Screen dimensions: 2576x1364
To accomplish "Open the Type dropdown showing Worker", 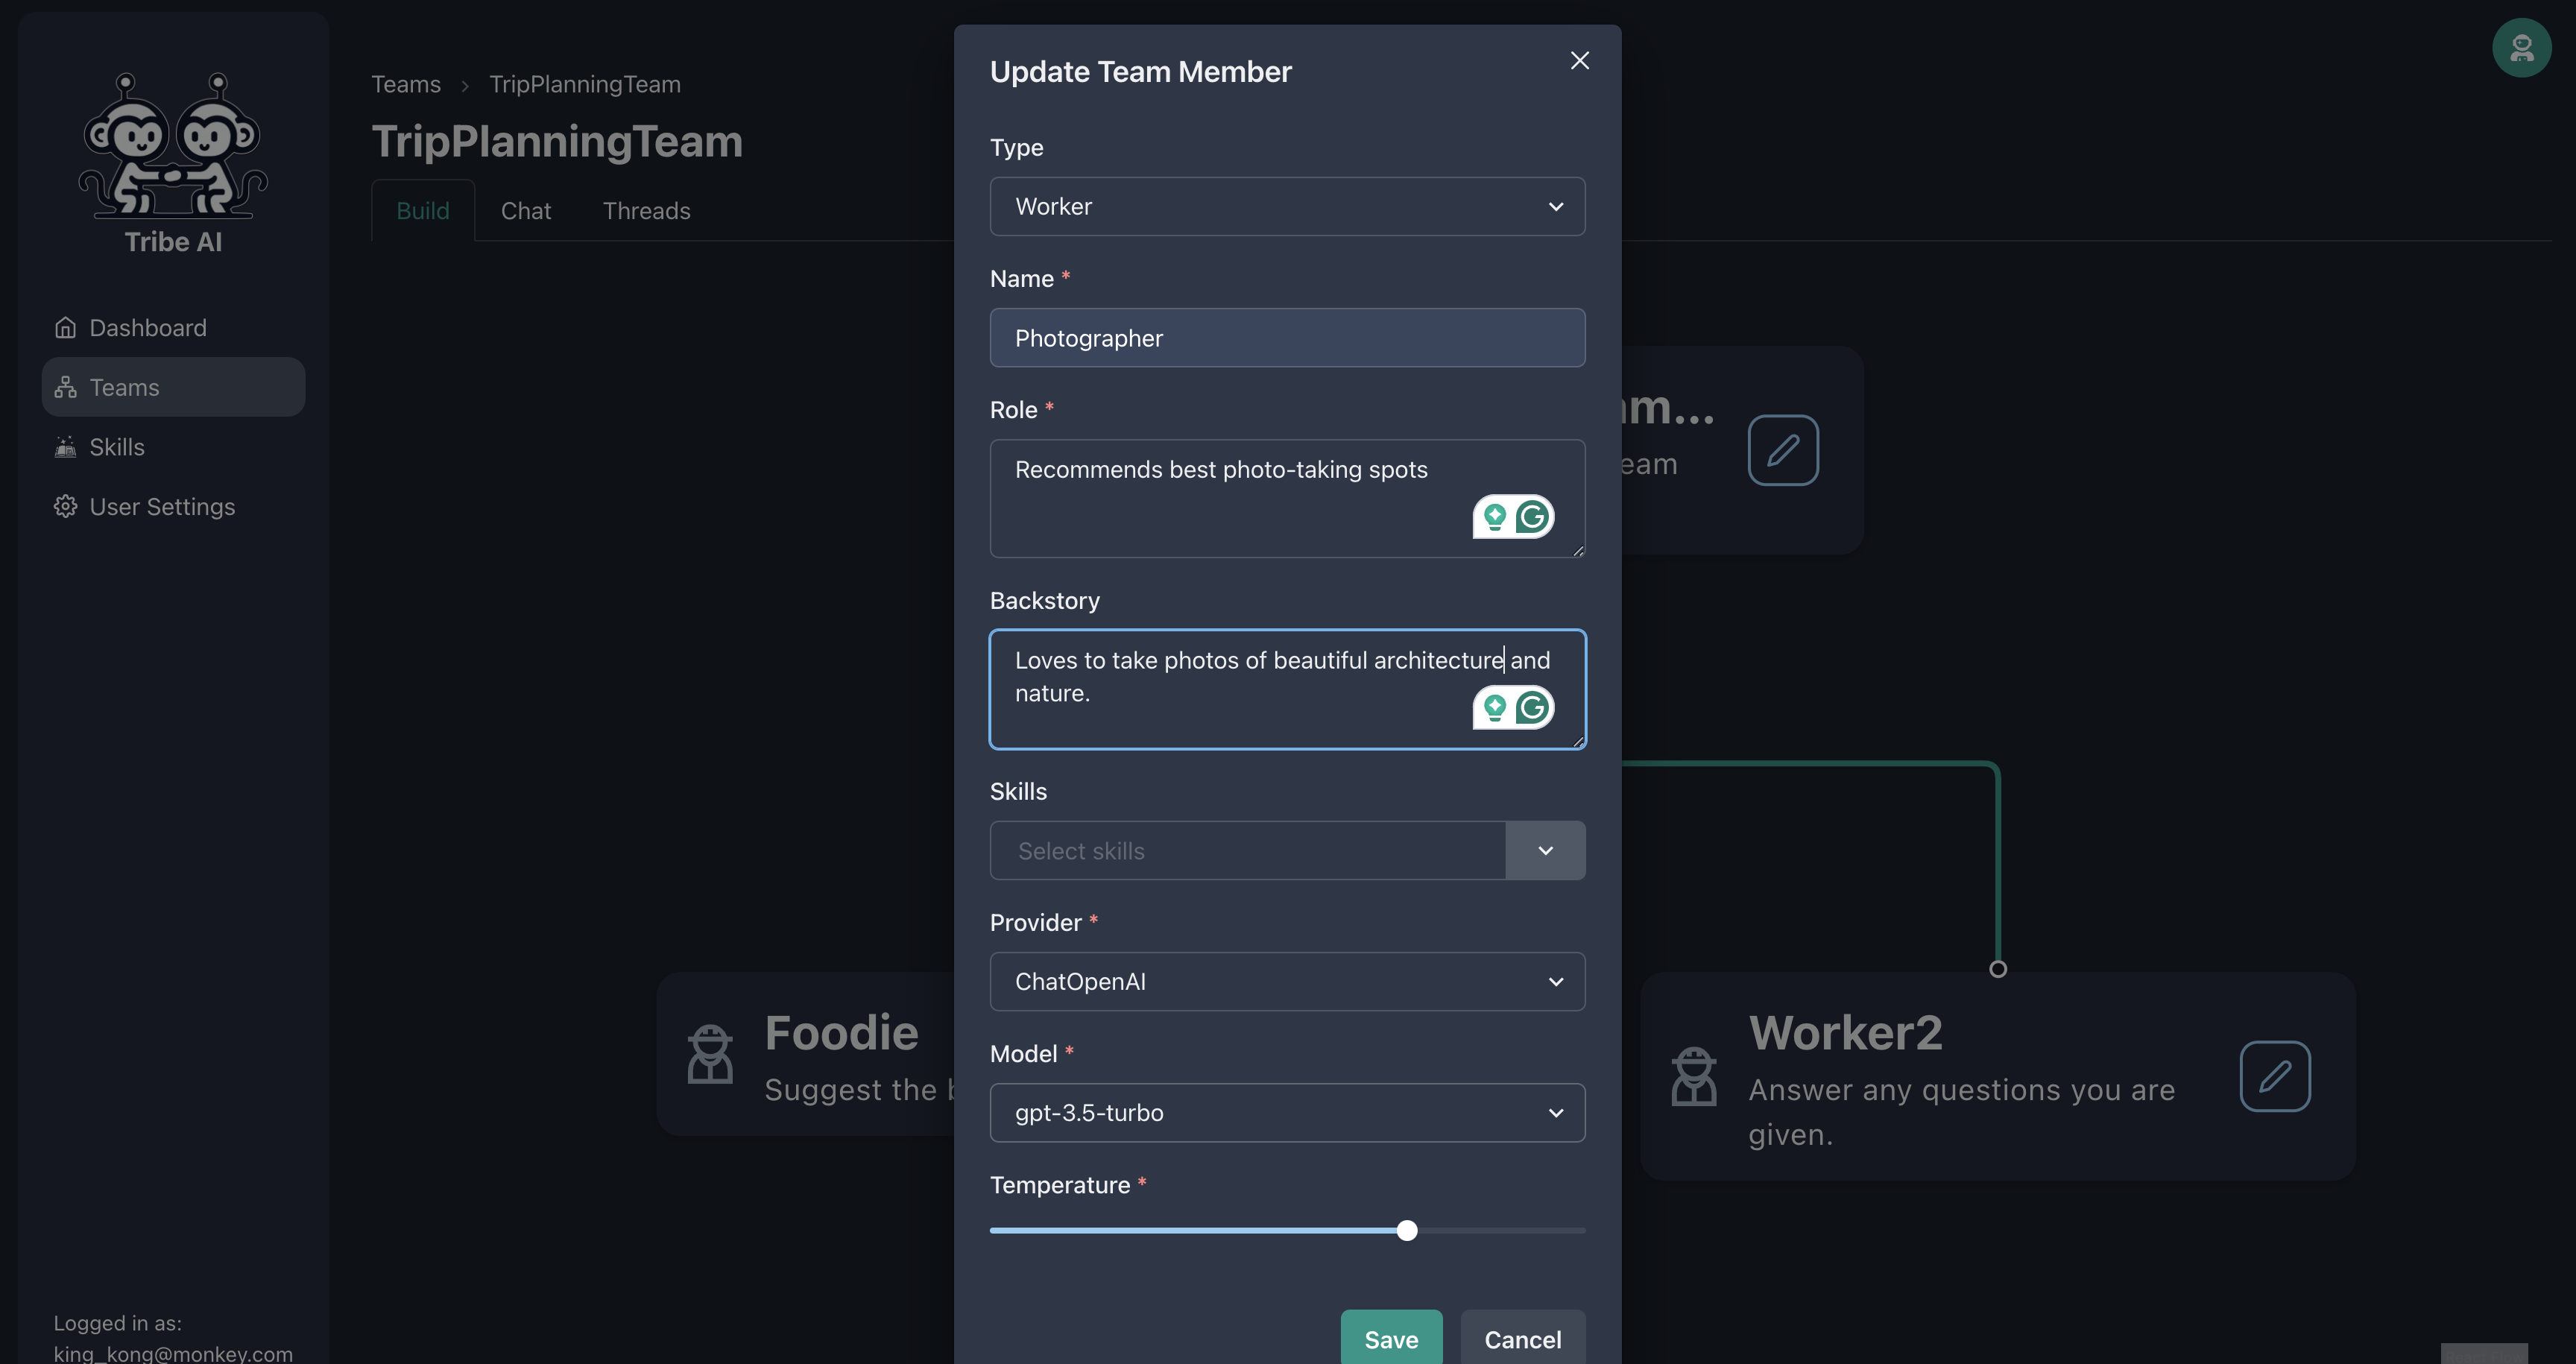I will tap(1286, 207).
